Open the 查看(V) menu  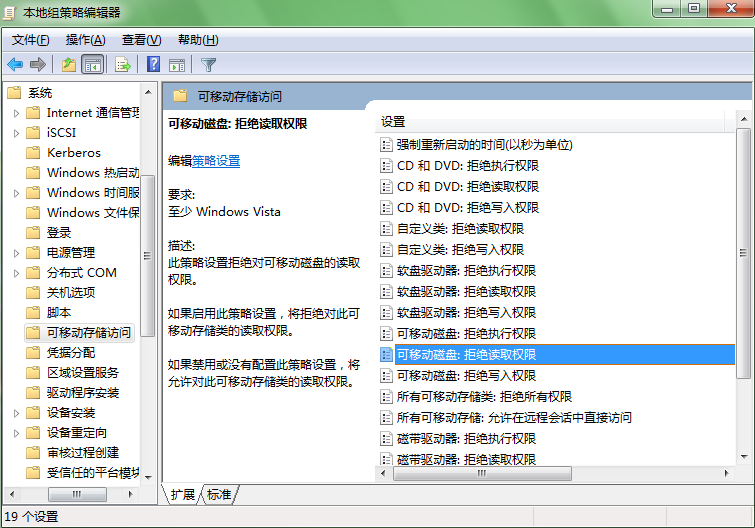pyautogui.click(x=142, y=40)
